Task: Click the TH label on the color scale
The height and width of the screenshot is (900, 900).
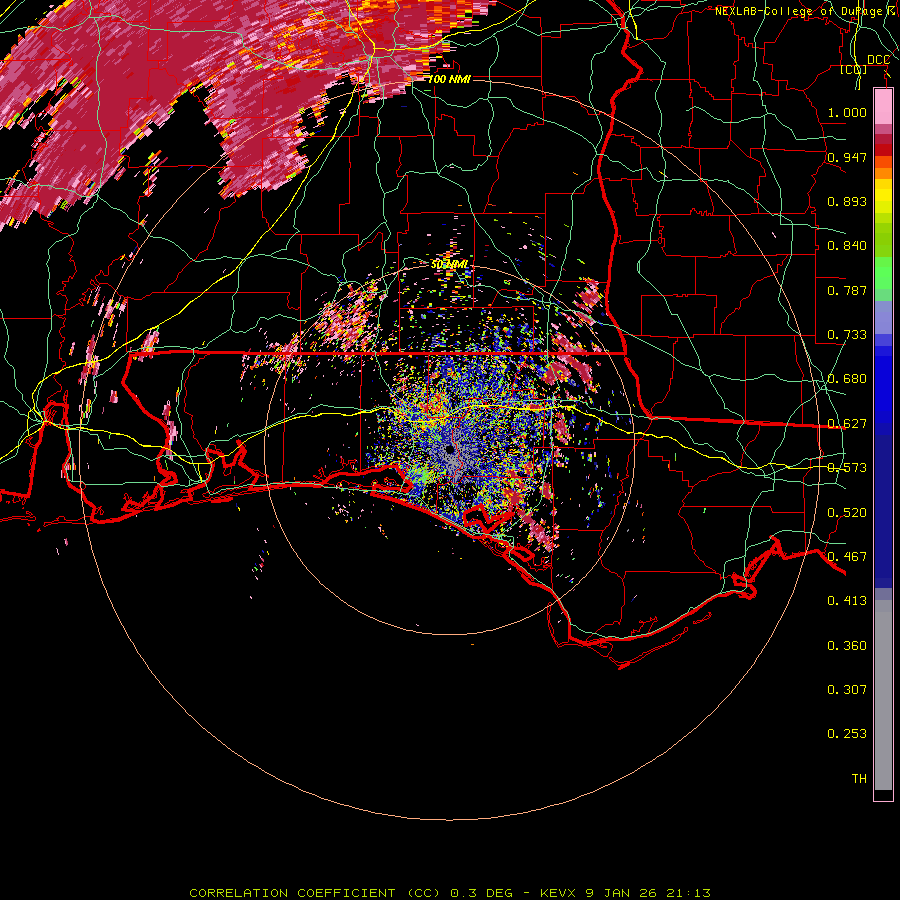Action: tap(859, 779)
